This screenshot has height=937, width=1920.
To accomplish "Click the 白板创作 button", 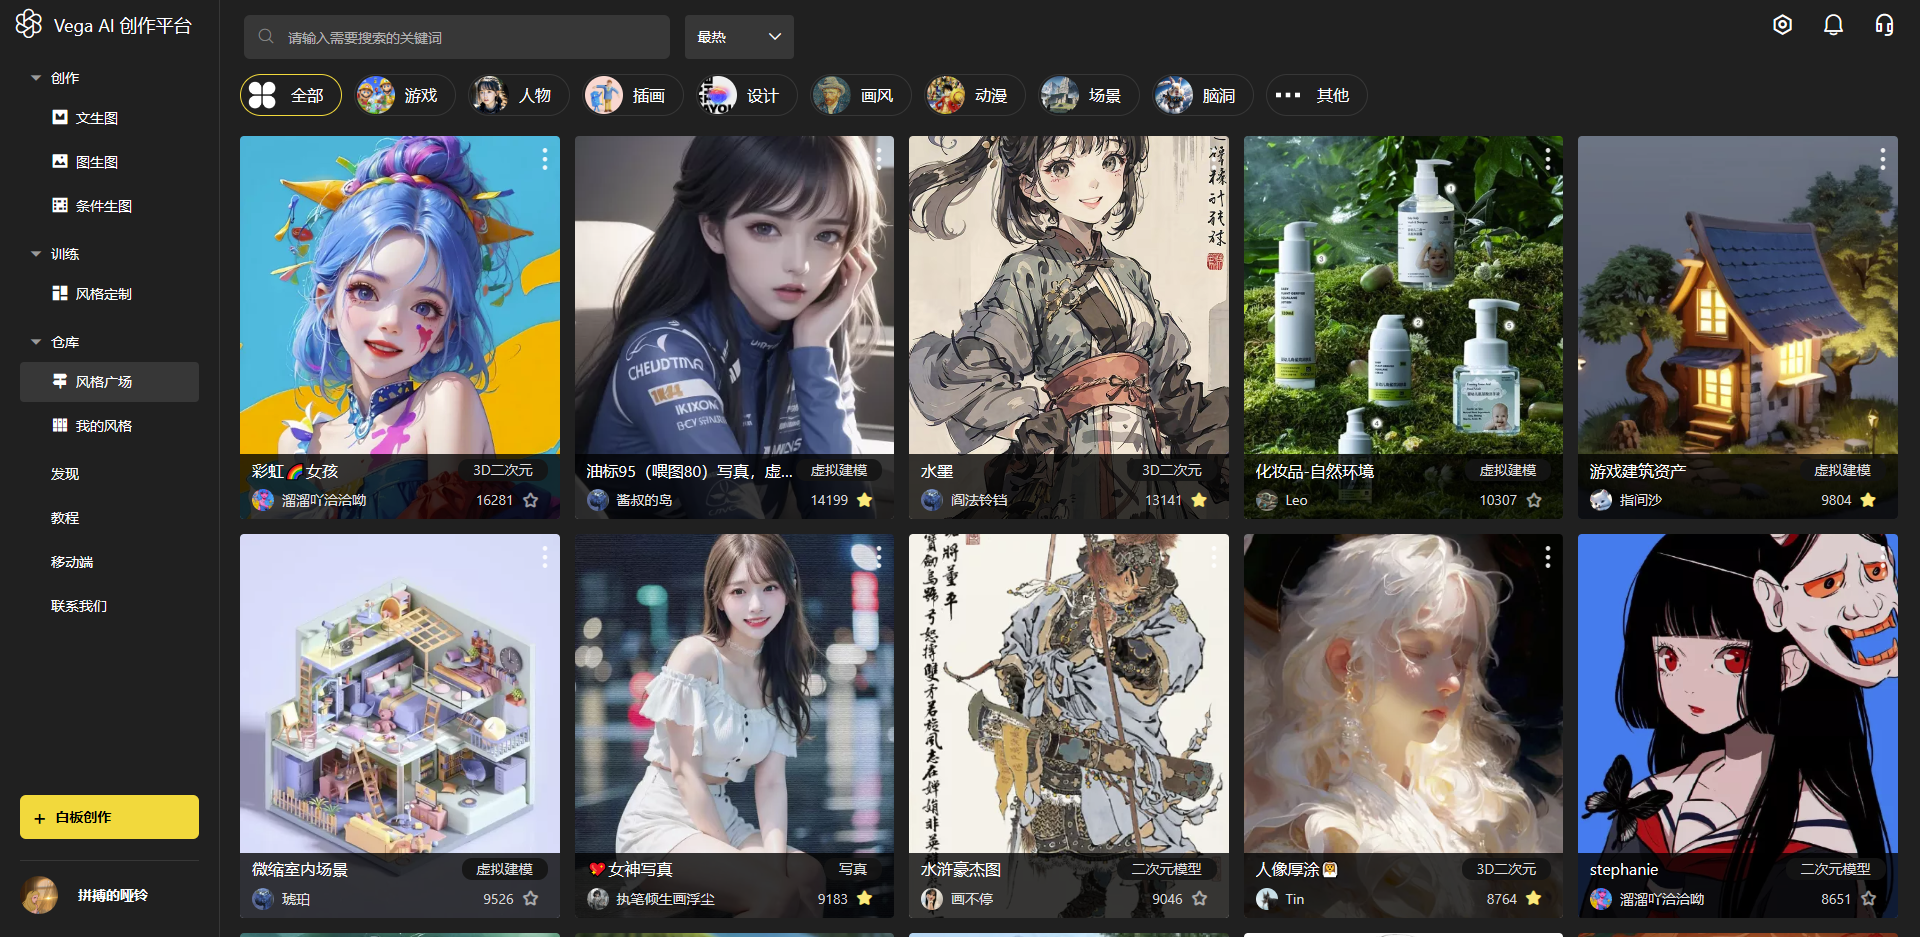I will [x=108, y=816].
